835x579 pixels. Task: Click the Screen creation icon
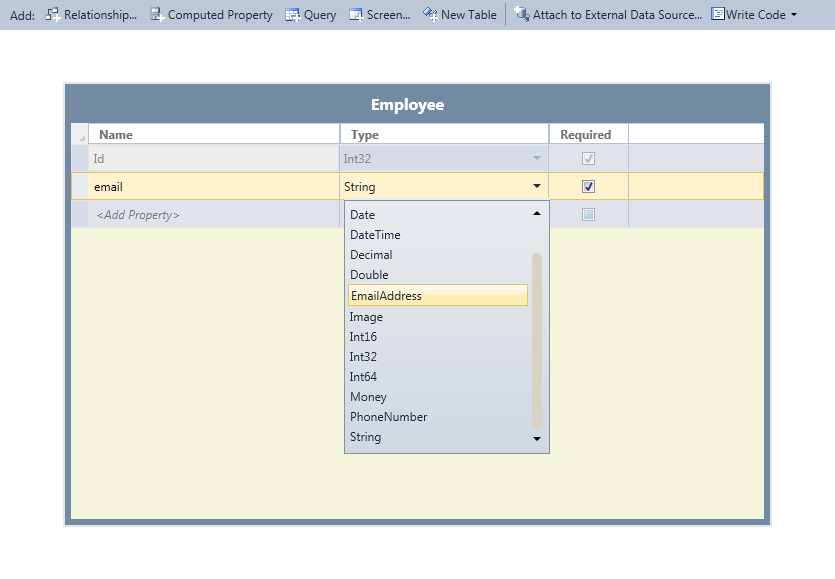(x=355, y=15)
